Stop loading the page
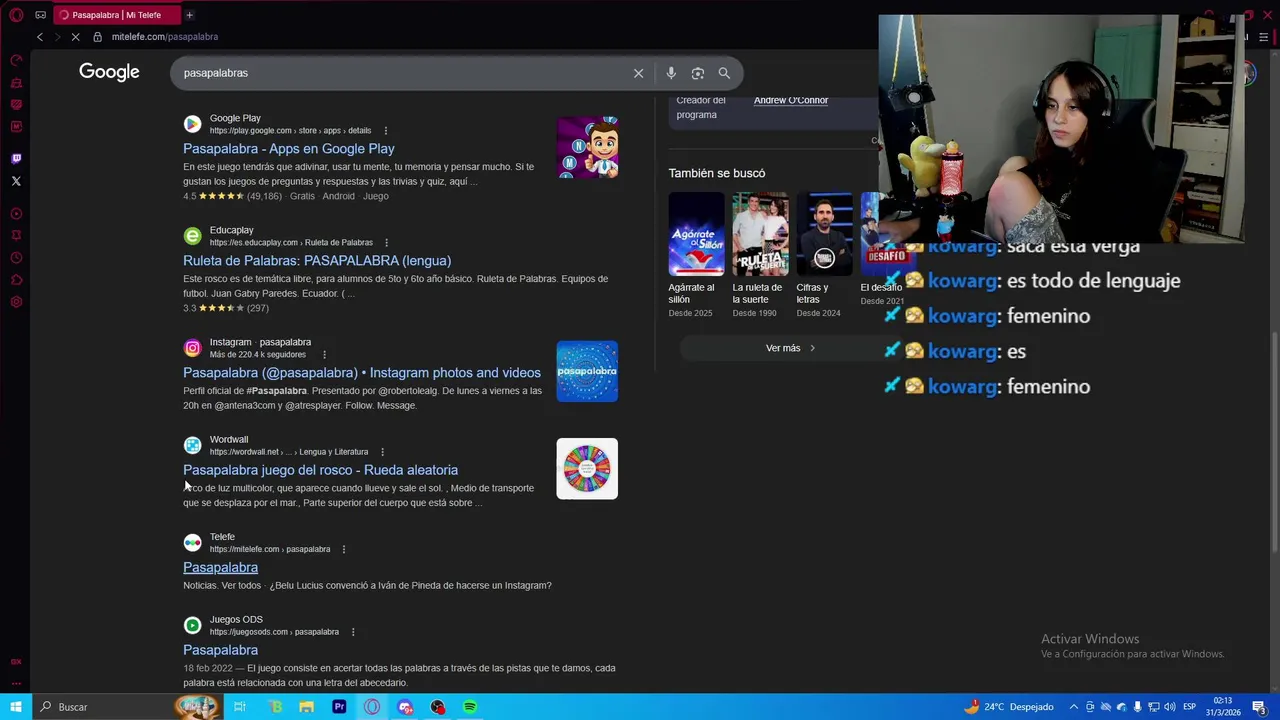 click(x=75, y=37)
